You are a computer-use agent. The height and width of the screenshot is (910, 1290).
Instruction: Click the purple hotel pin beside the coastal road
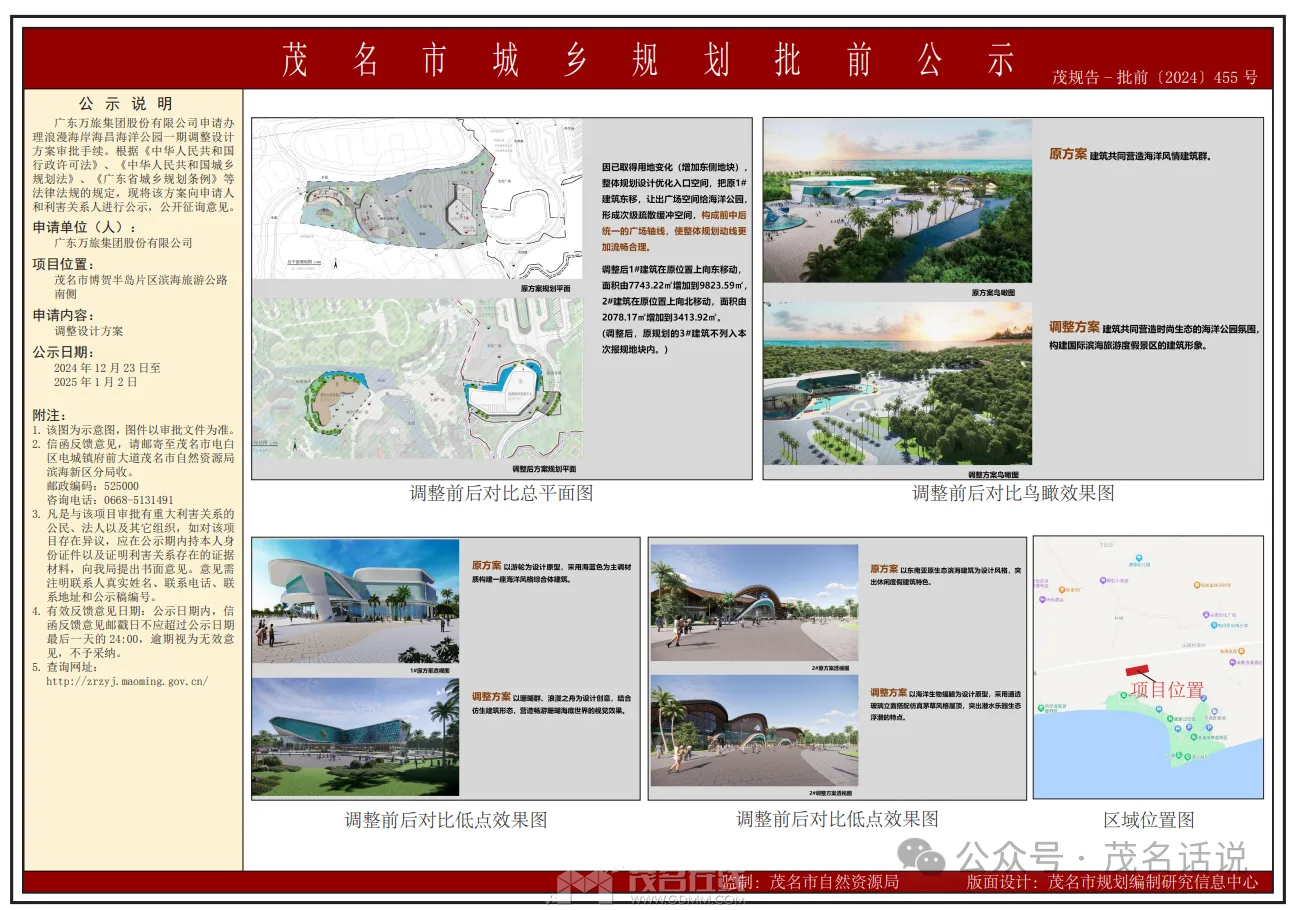pos(1233,662)
